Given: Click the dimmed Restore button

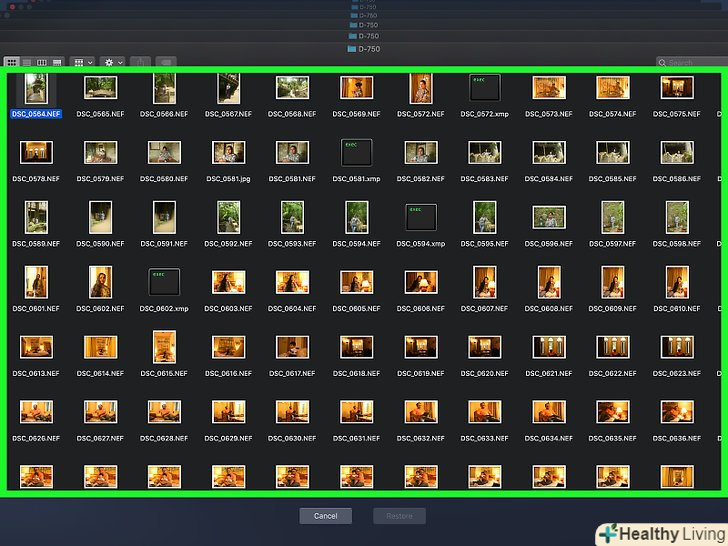Looking at the screenshot, I should point(399,516).
